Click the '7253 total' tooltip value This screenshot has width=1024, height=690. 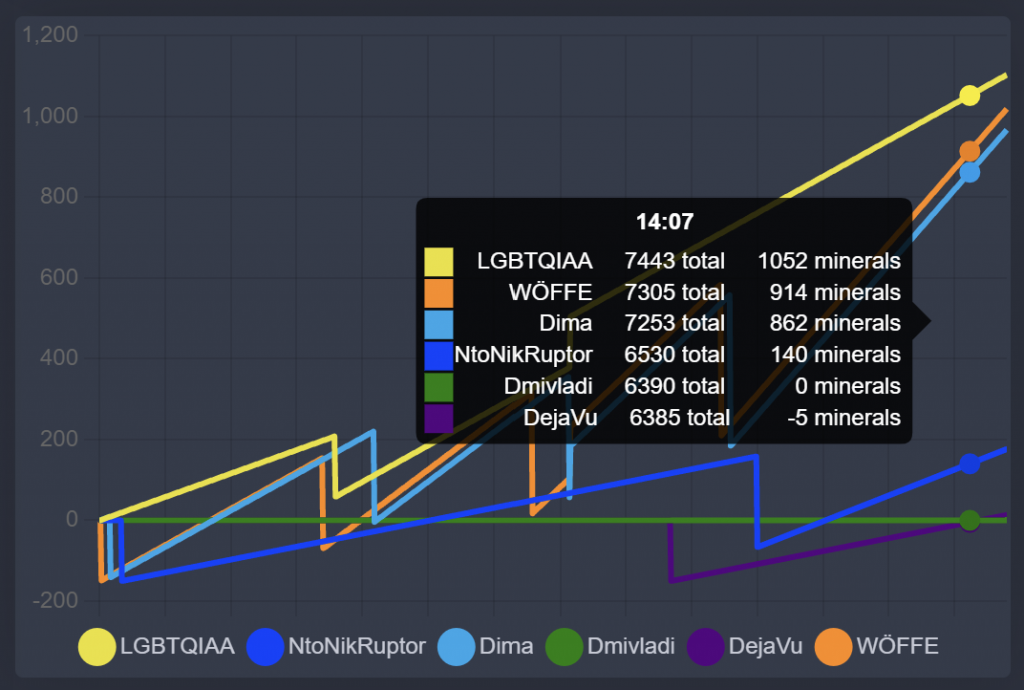674,323
